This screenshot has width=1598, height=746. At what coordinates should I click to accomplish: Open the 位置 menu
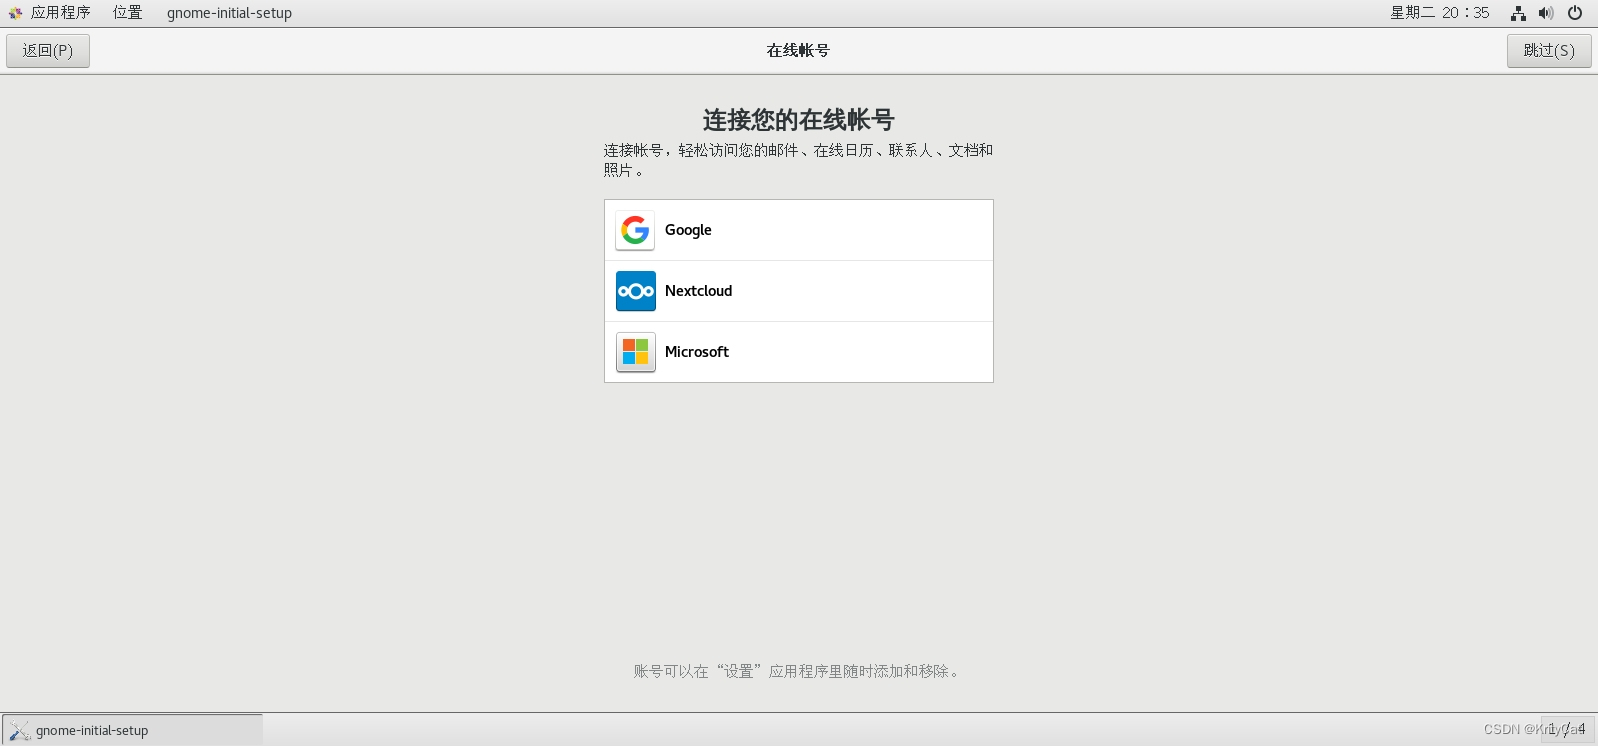click(x=128, y=13)
